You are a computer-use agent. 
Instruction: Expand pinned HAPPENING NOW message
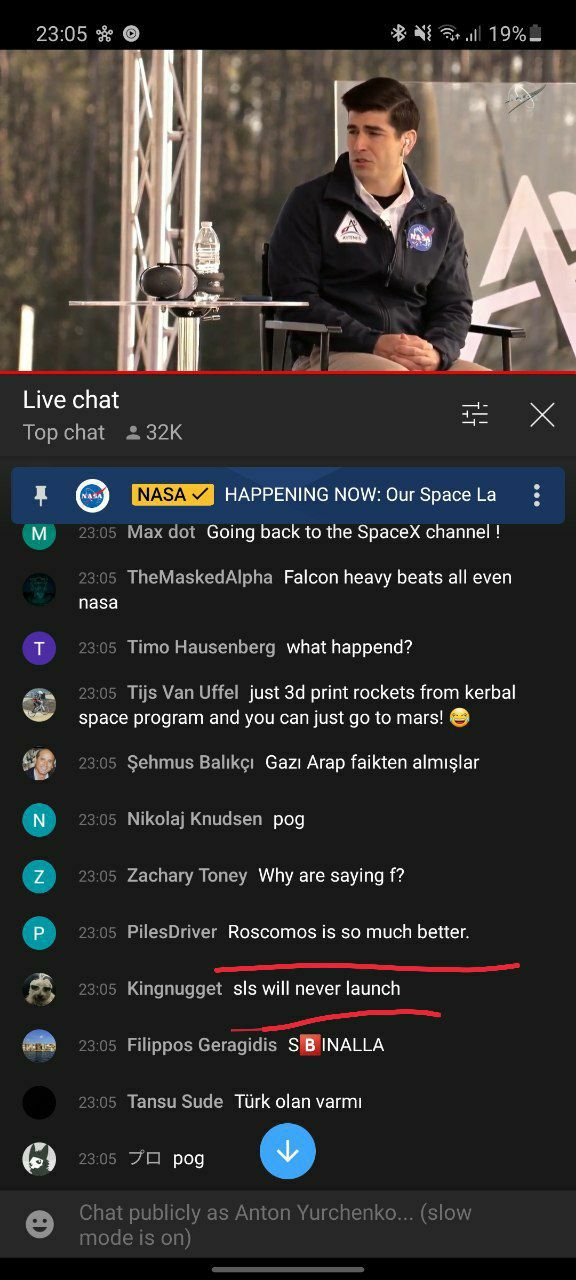pos(360,495)
